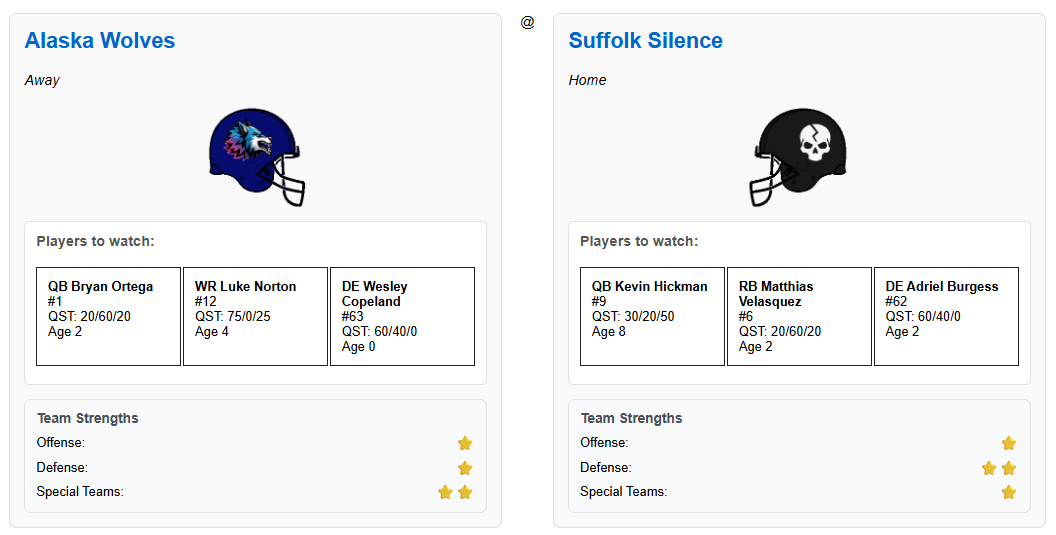
Task: Click the Alaska Wolves Special Teams label
Action: click(80, 492)
